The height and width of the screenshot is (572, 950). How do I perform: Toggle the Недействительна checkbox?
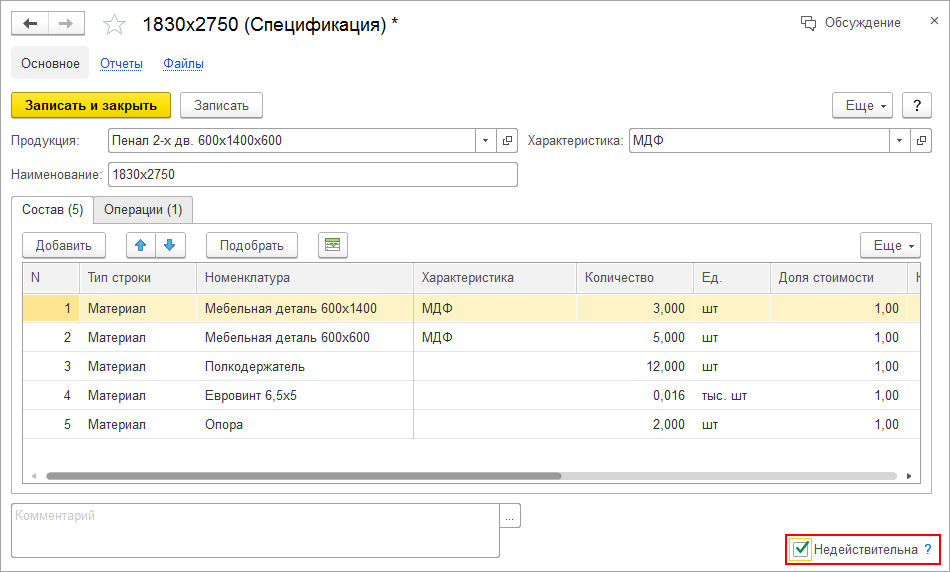(801, 549)
